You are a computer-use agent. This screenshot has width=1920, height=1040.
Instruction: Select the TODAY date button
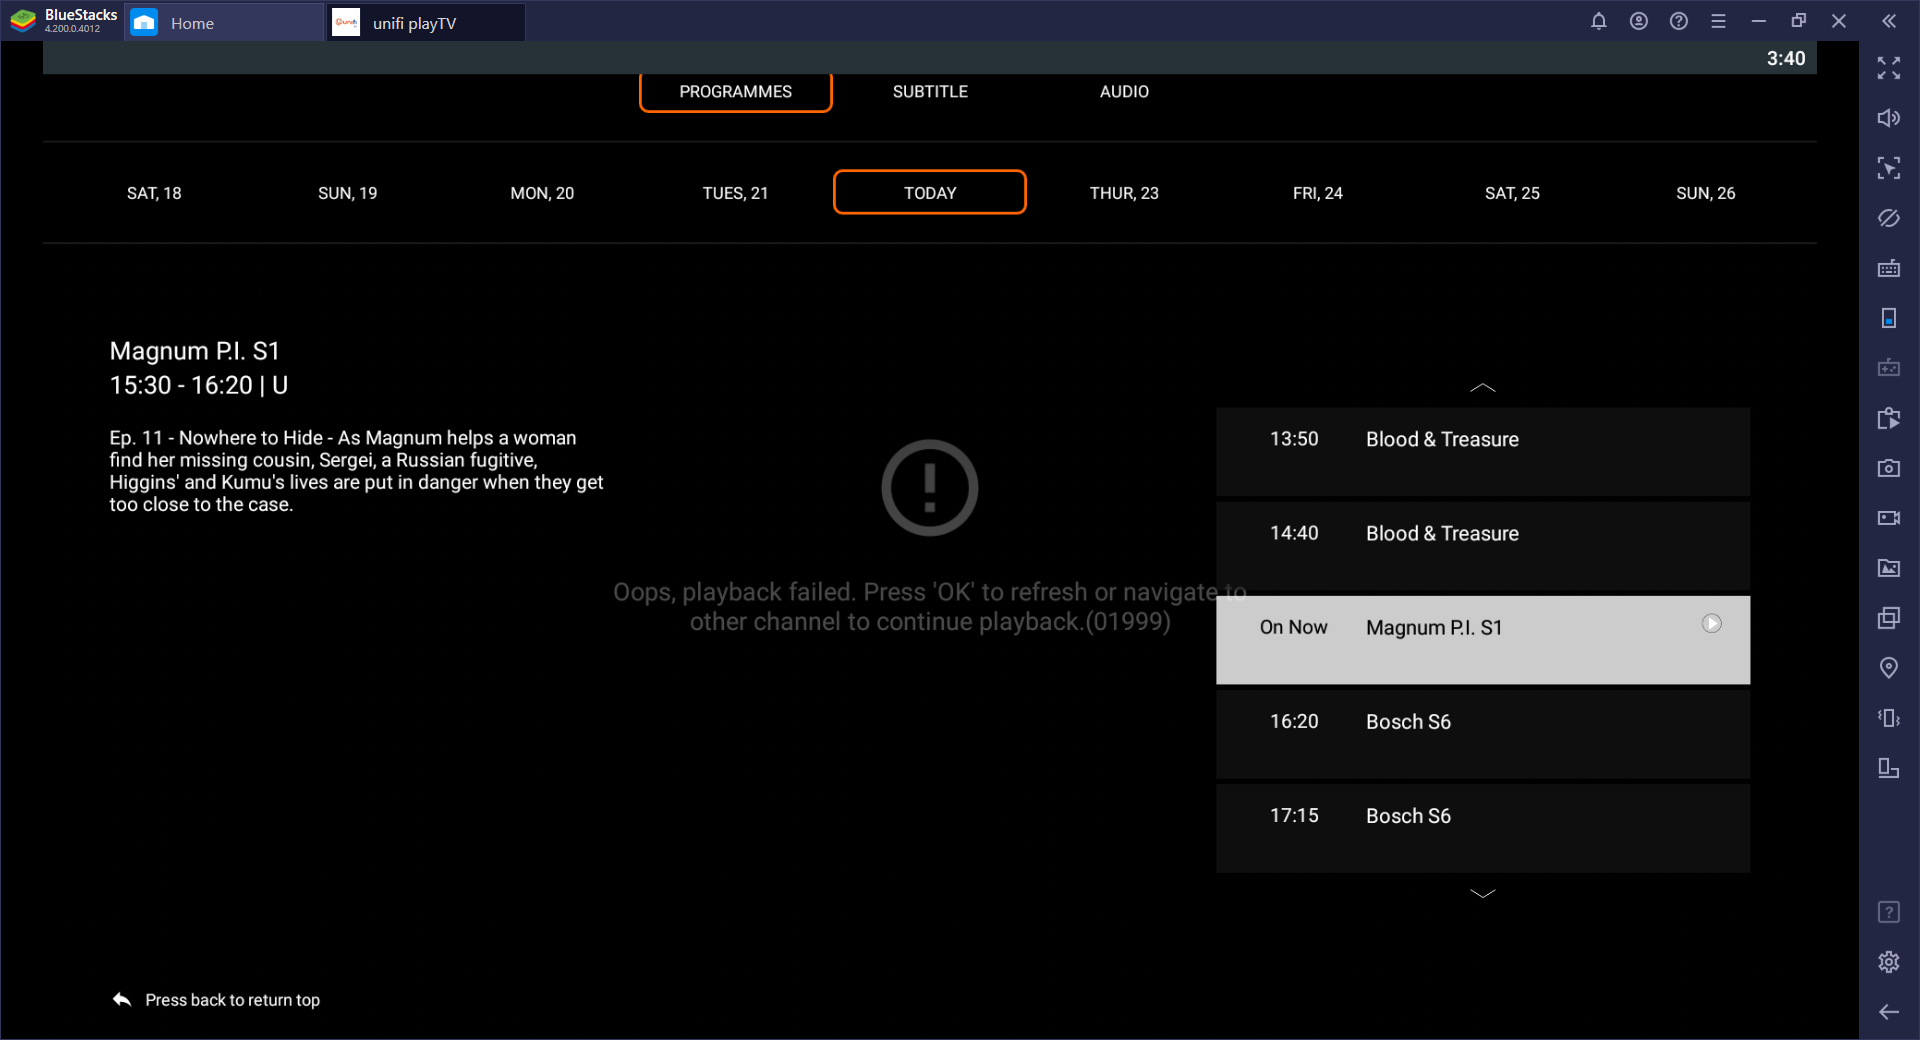930,193
